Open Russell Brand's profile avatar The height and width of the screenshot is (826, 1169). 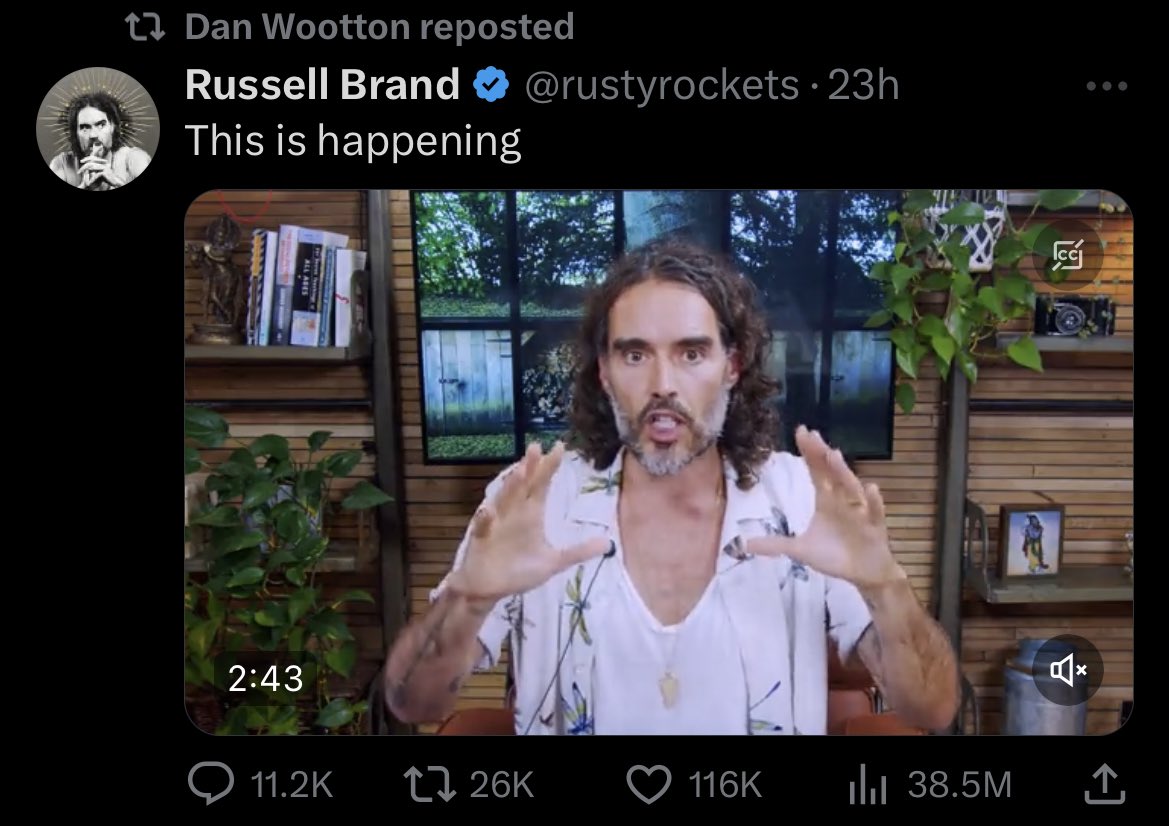98,128
